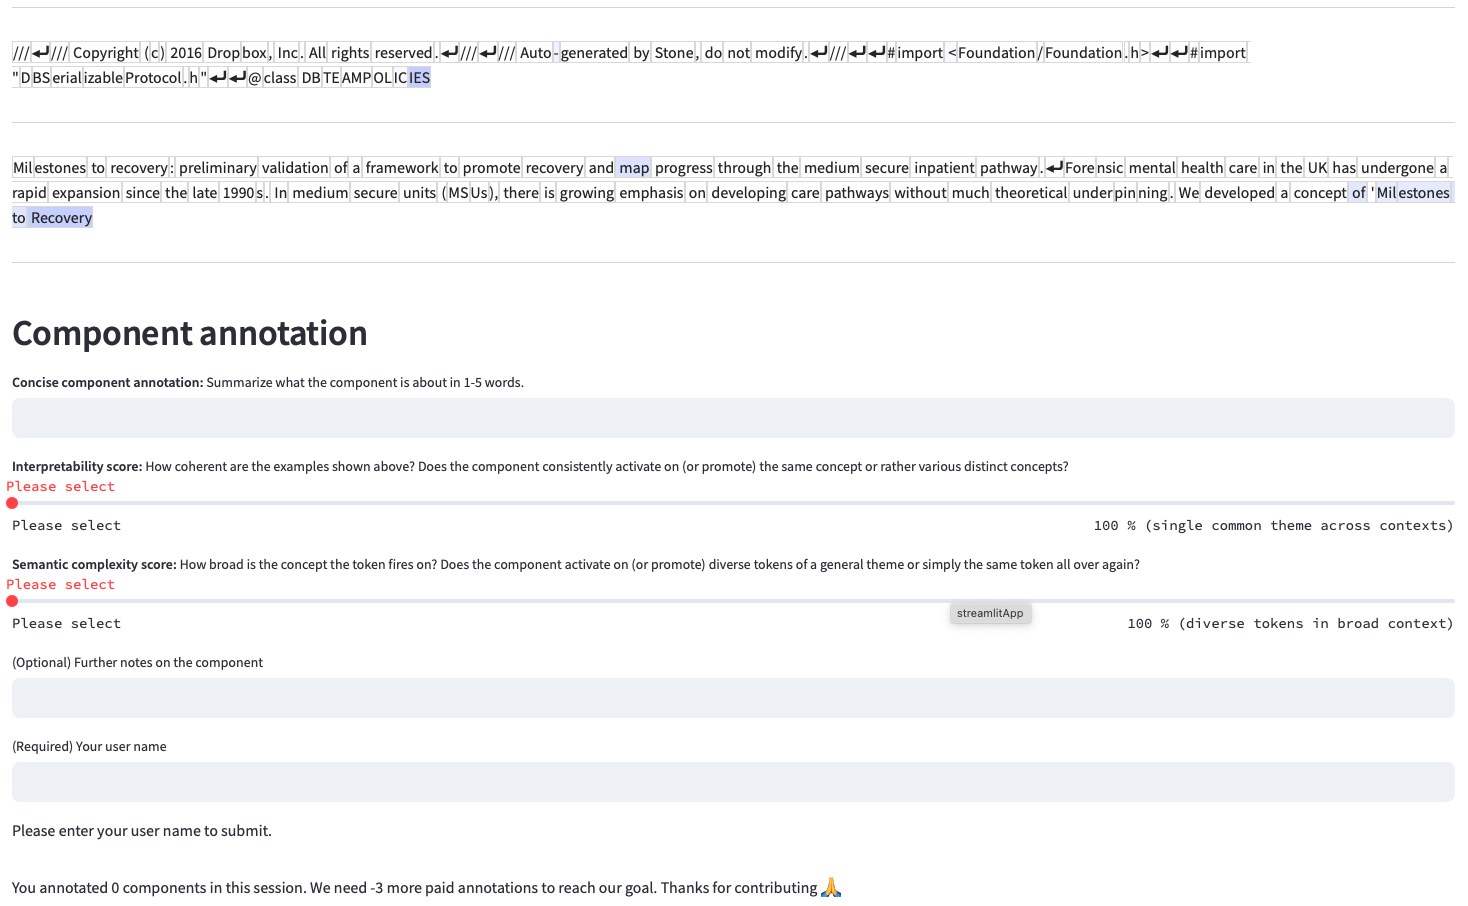The width and height of the screenshot is (1468, 906).
Task: Click the Semantic complexity score slider handle
Action: (x=12, y=601)
